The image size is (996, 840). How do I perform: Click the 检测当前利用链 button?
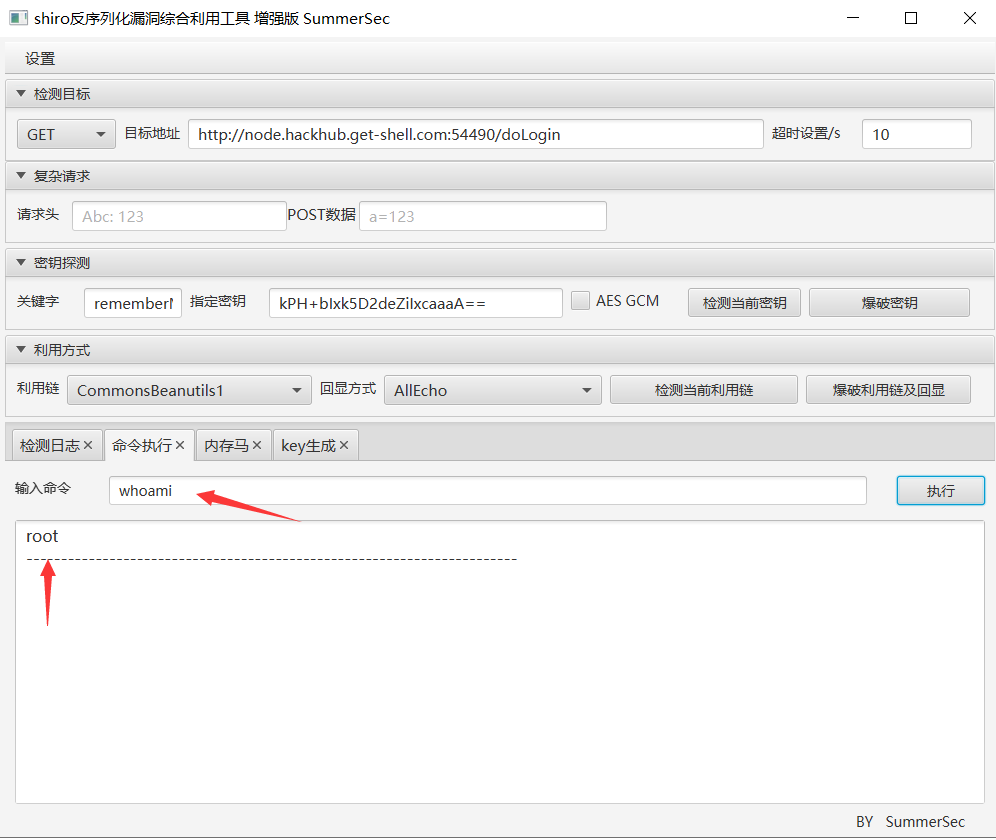click(703, 390)
